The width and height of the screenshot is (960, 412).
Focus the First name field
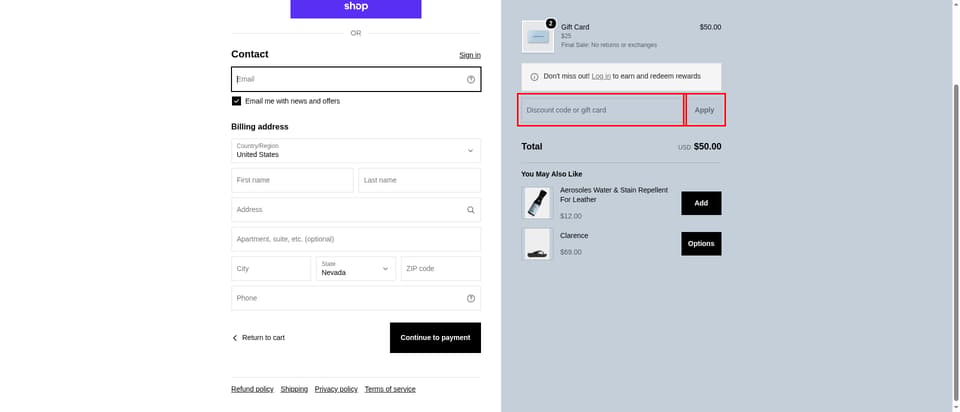click(292, 181)
